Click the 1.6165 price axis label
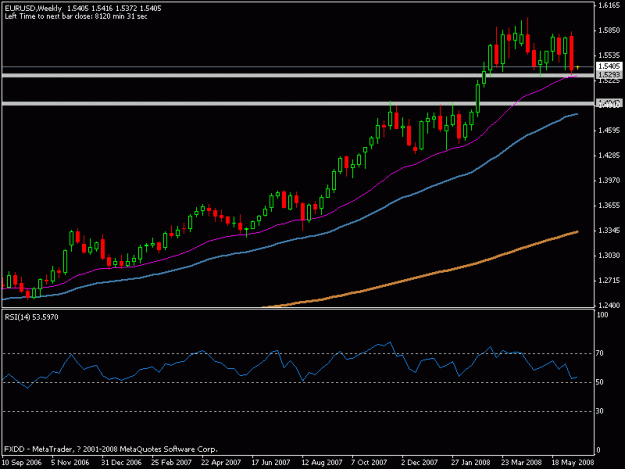 pos(609,5)
